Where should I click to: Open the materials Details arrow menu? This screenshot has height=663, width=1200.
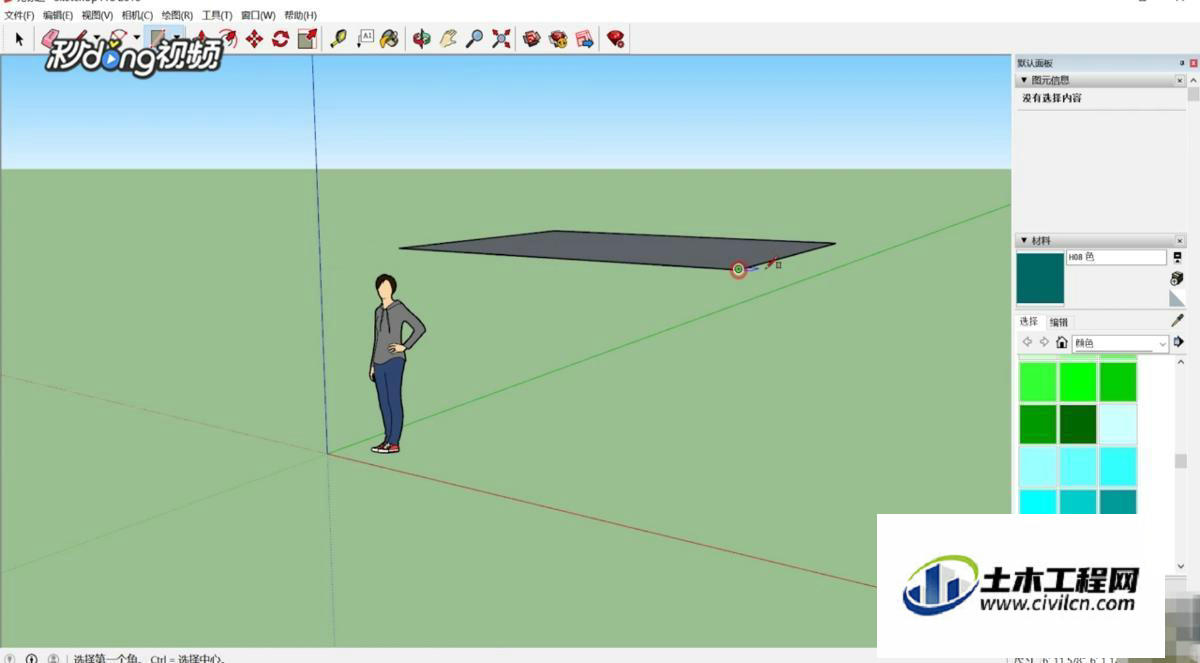(x=1179, y=342)
